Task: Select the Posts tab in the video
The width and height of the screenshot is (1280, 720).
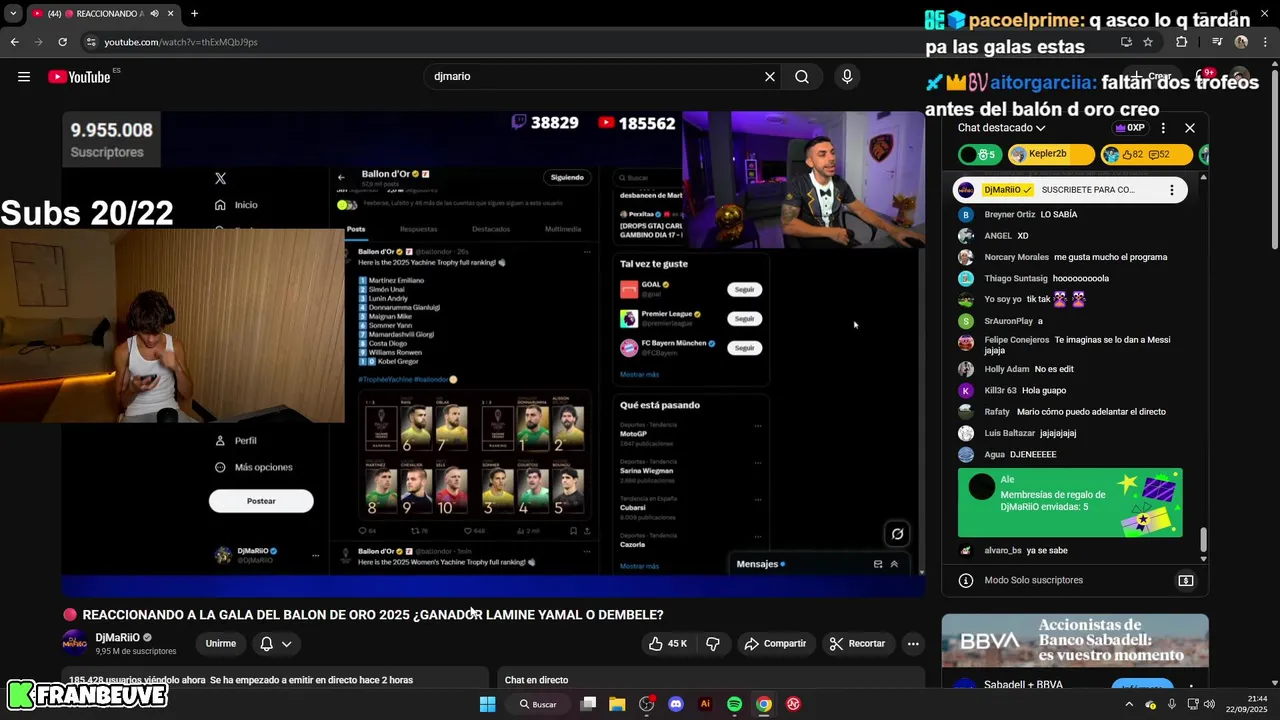Action: click(356, 229)
